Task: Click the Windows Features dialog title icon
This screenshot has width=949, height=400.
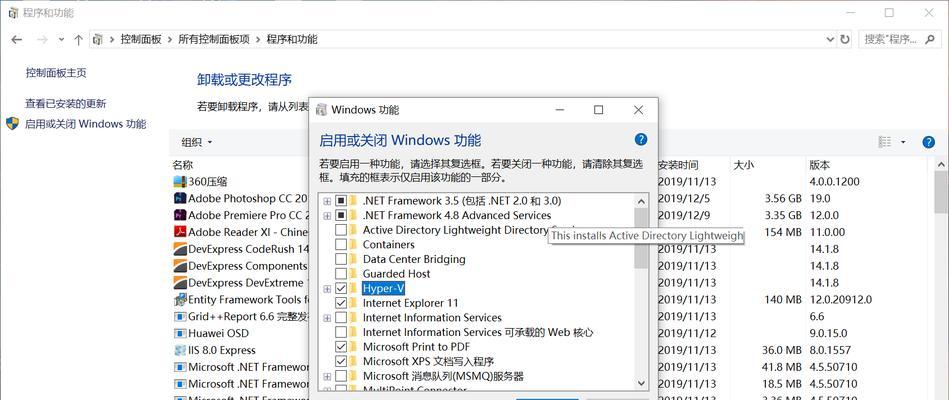Action: 322,110
